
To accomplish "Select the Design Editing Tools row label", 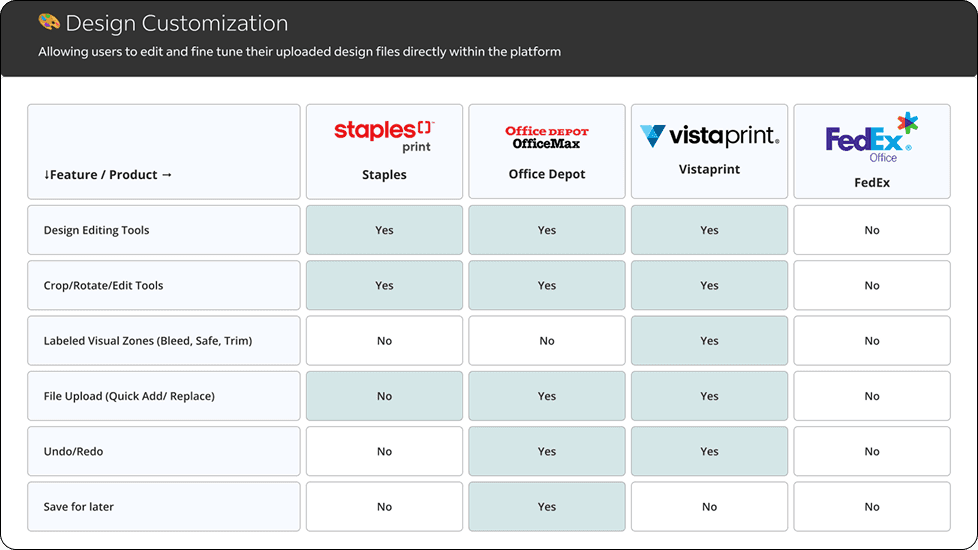I will (x=163, y=230).
